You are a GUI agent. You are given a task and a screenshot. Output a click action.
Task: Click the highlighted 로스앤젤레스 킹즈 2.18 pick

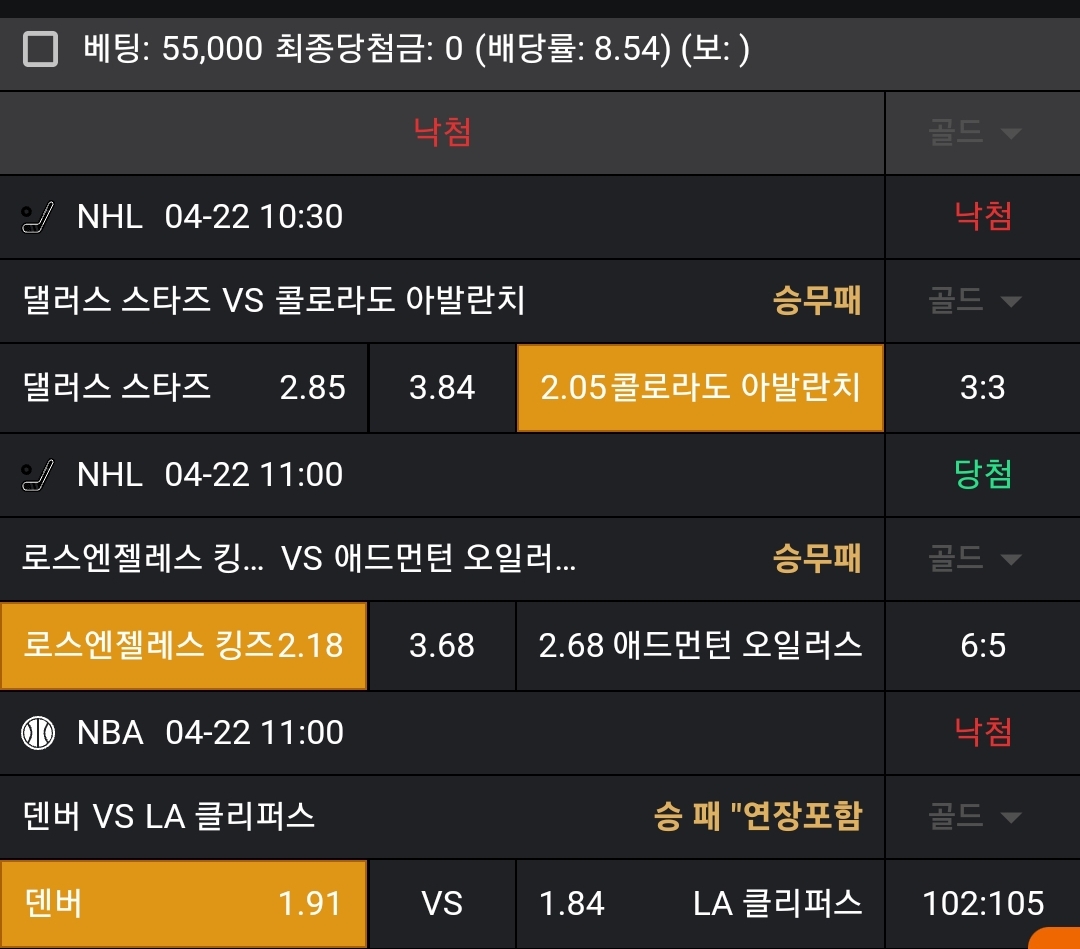184,646
